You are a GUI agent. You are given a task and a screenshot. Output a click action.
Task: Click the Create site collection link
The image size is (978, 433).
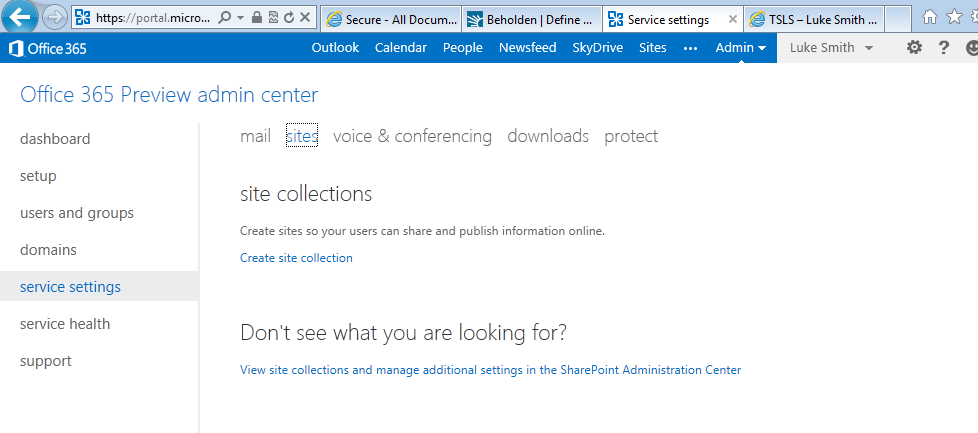tap(296, 258)
